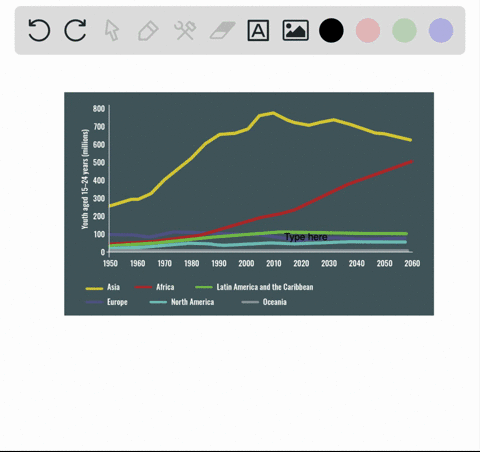Click the Europe legend label

pos(117,302)
